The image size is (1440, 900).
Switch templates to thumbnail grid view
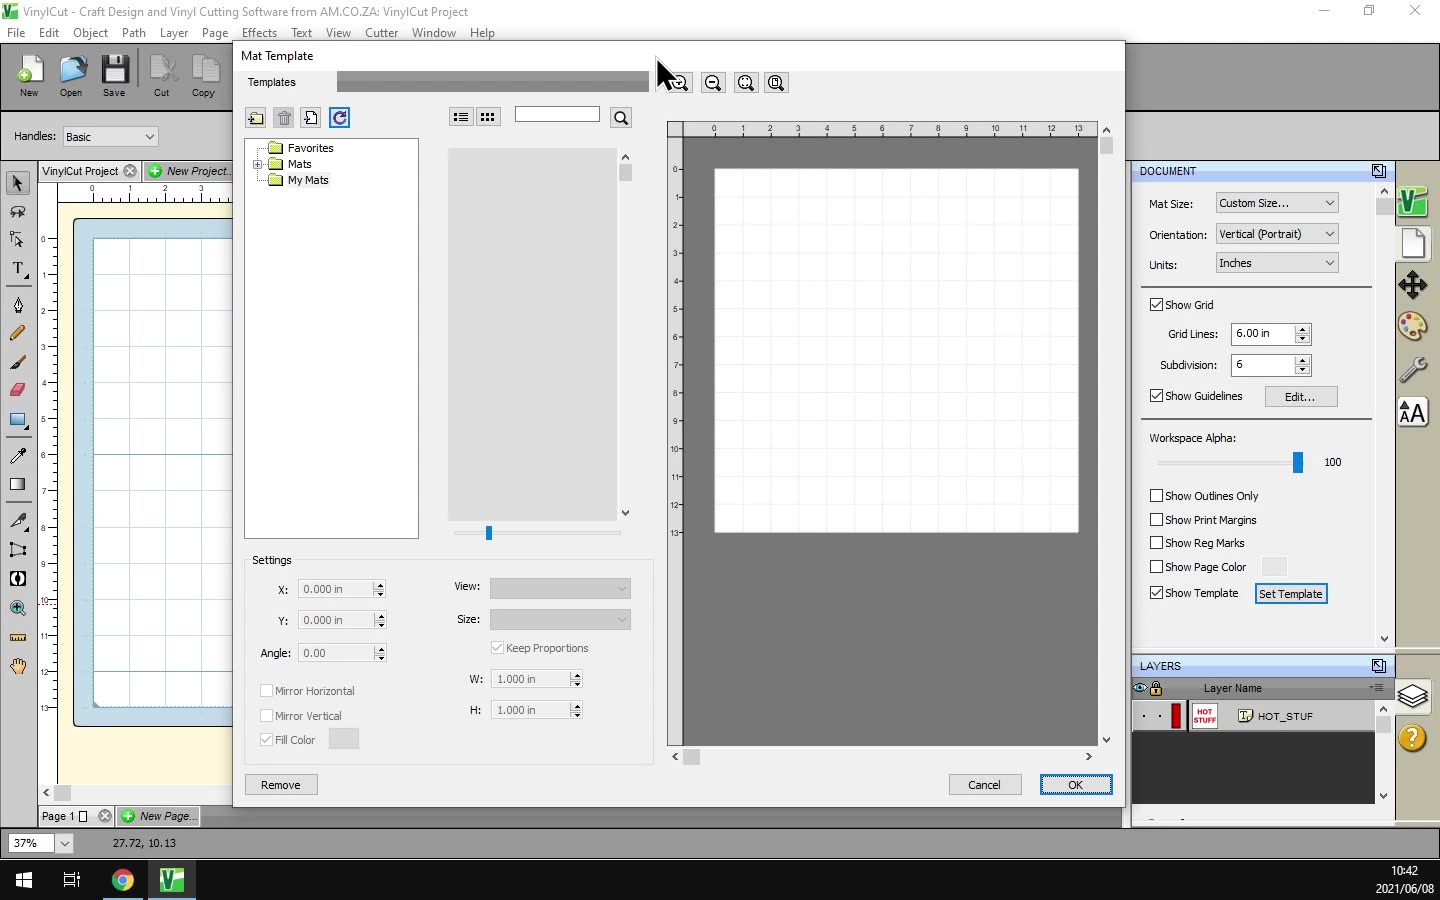point(488,117)
